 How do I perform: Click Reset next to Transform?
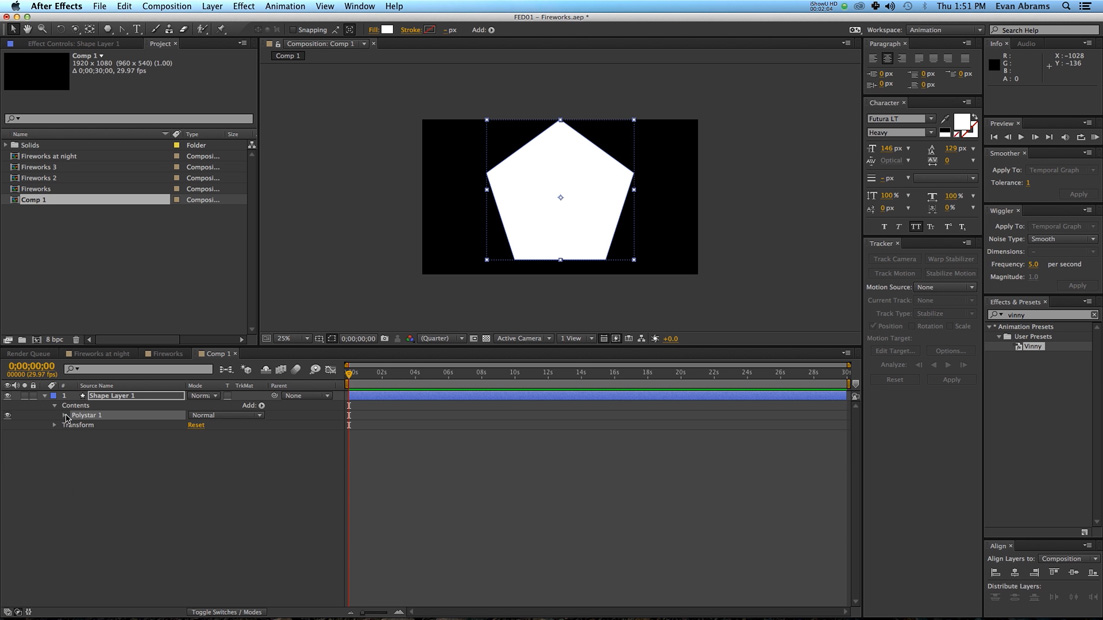click(x=196, y=425)
